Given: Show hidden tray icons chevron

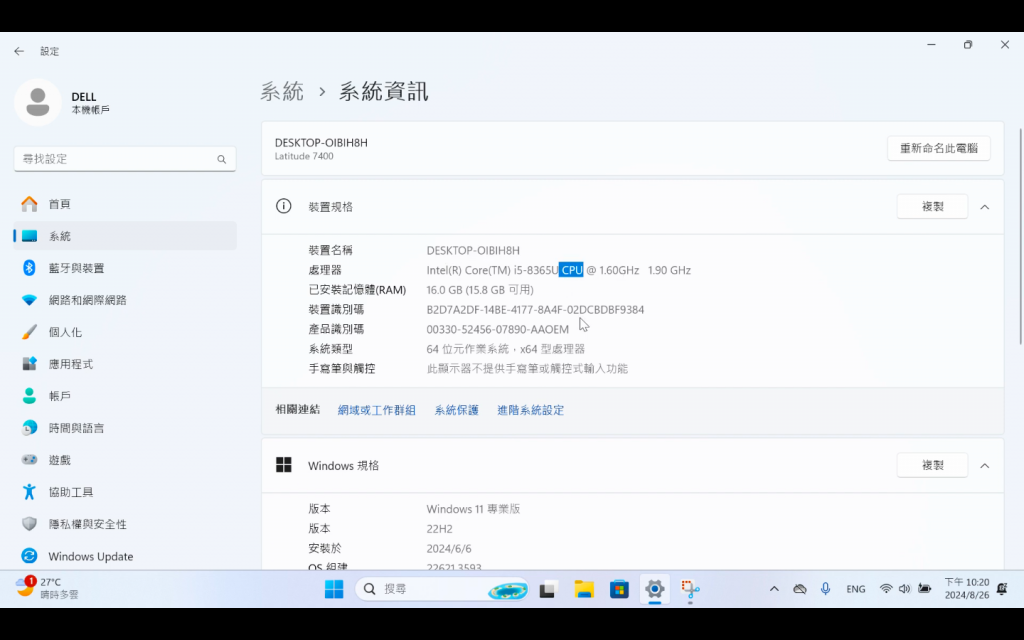Looking at the screenshot, I should pyautogui.click(x=774, y=588).
